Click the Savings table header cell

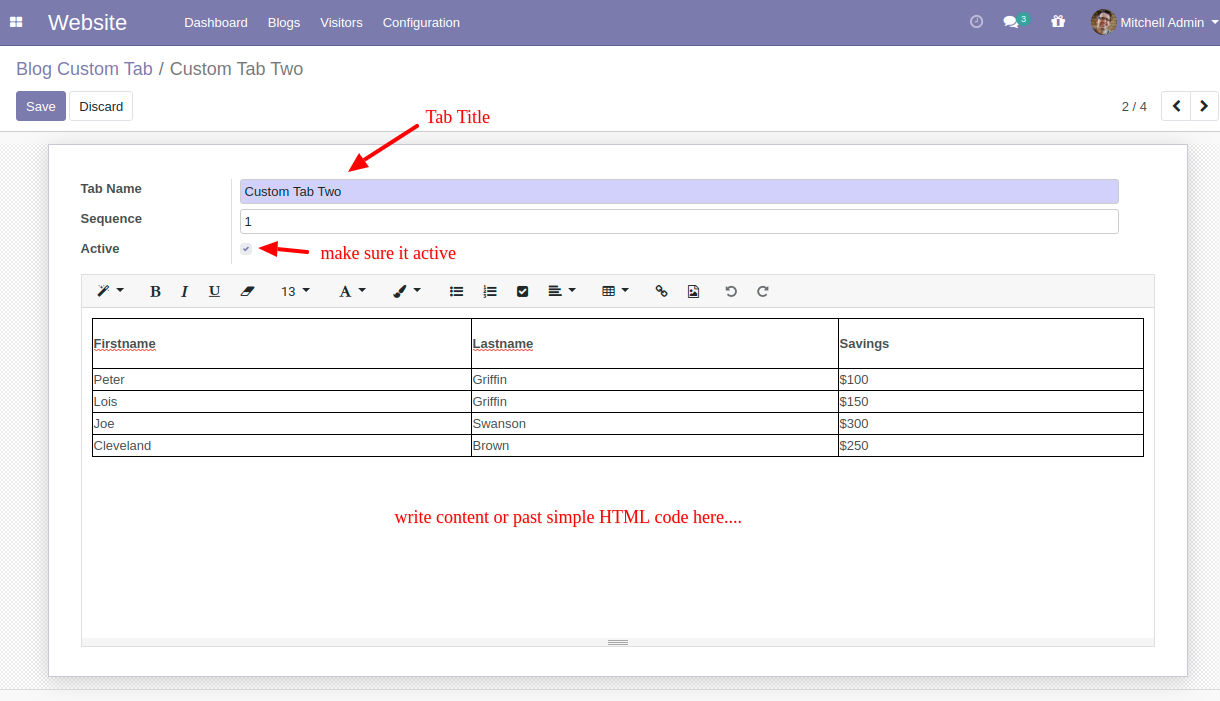[x=991, y=344]
